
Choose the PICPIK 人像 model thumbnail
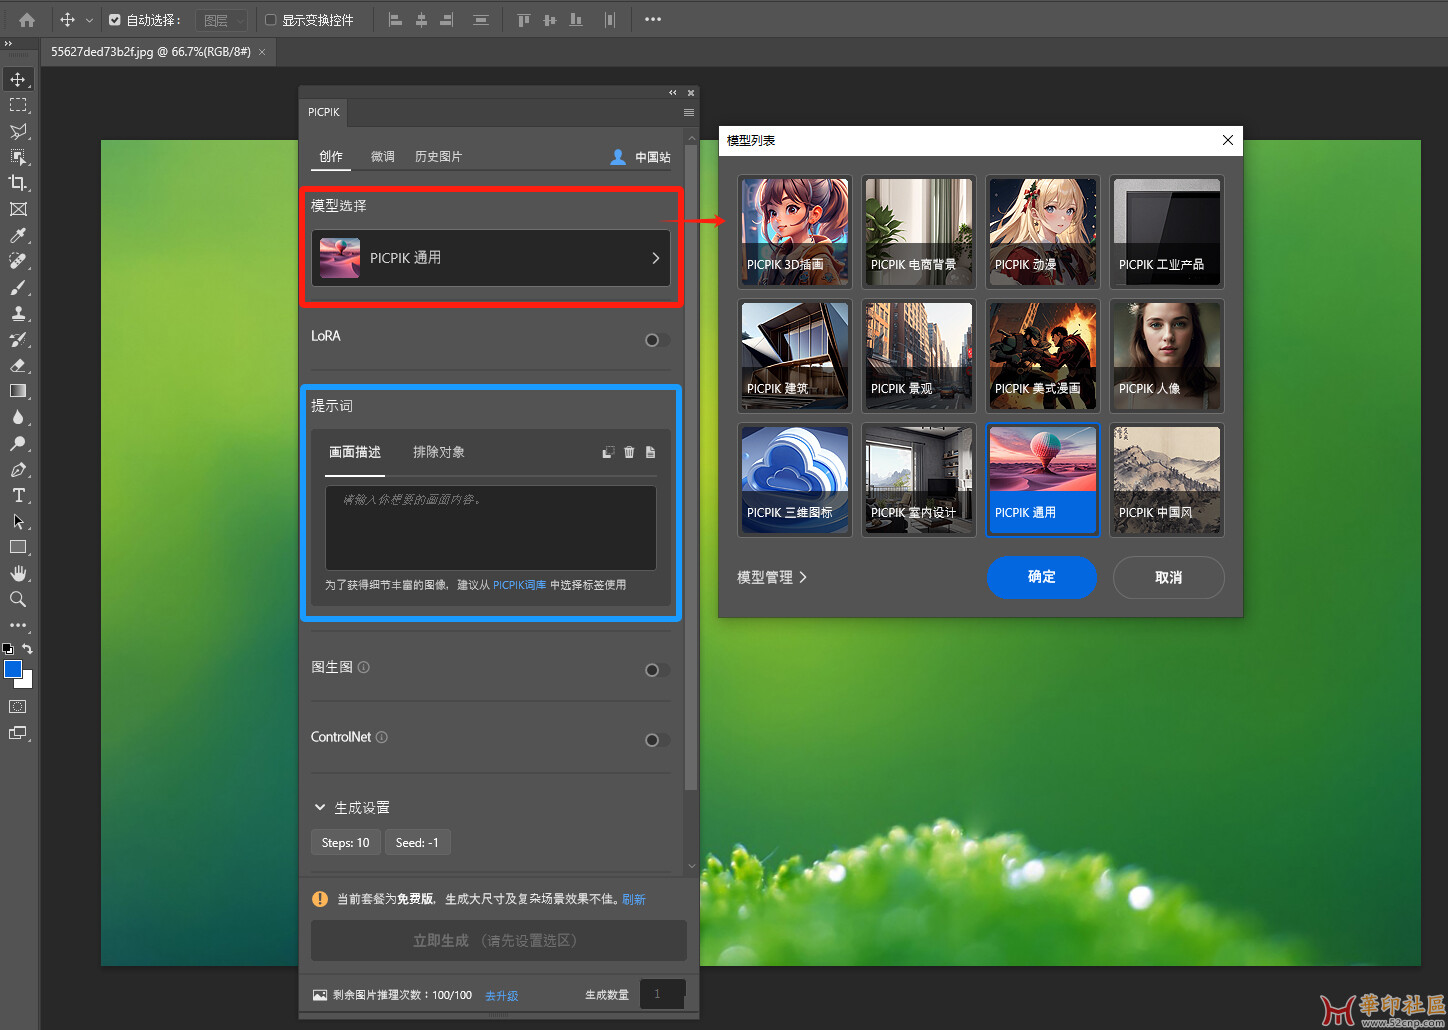(x=1167, y=356)
